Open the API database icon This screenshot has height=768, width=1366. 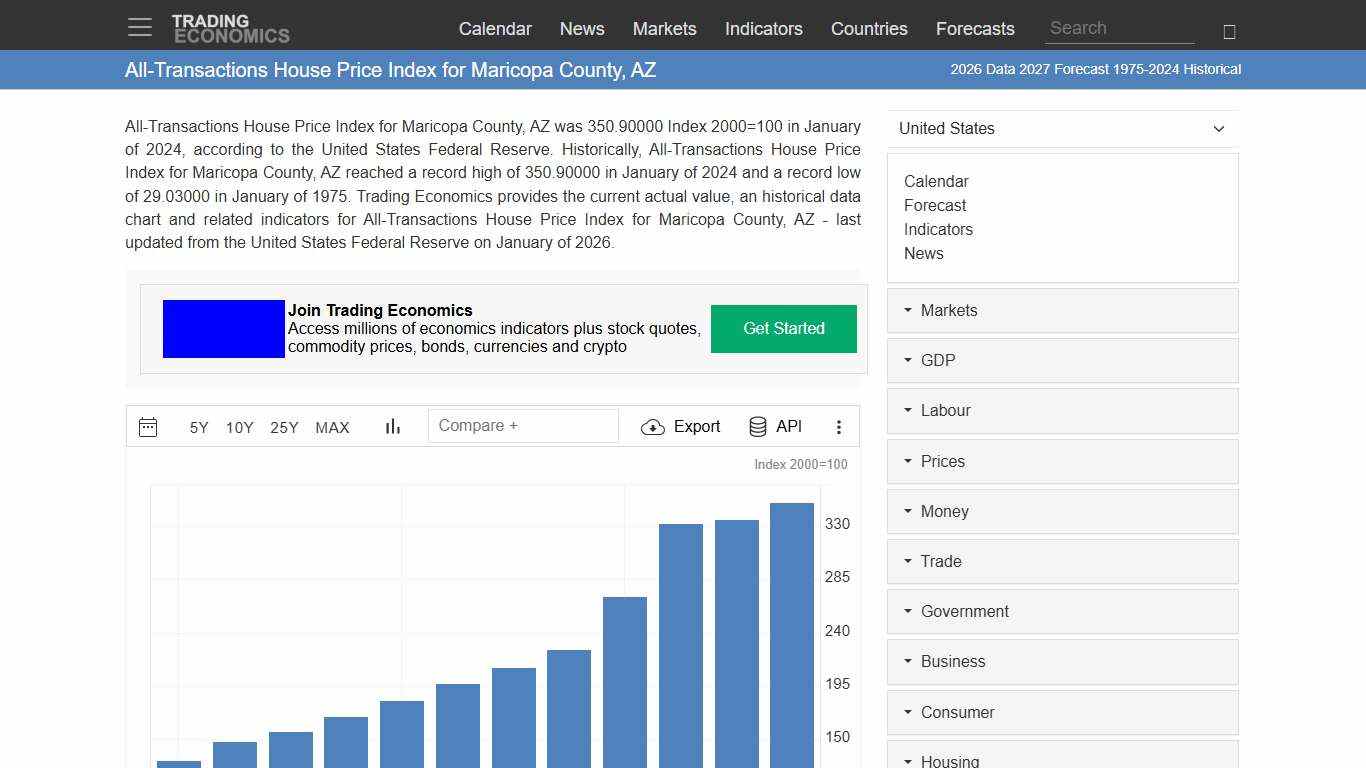point(758,426)
